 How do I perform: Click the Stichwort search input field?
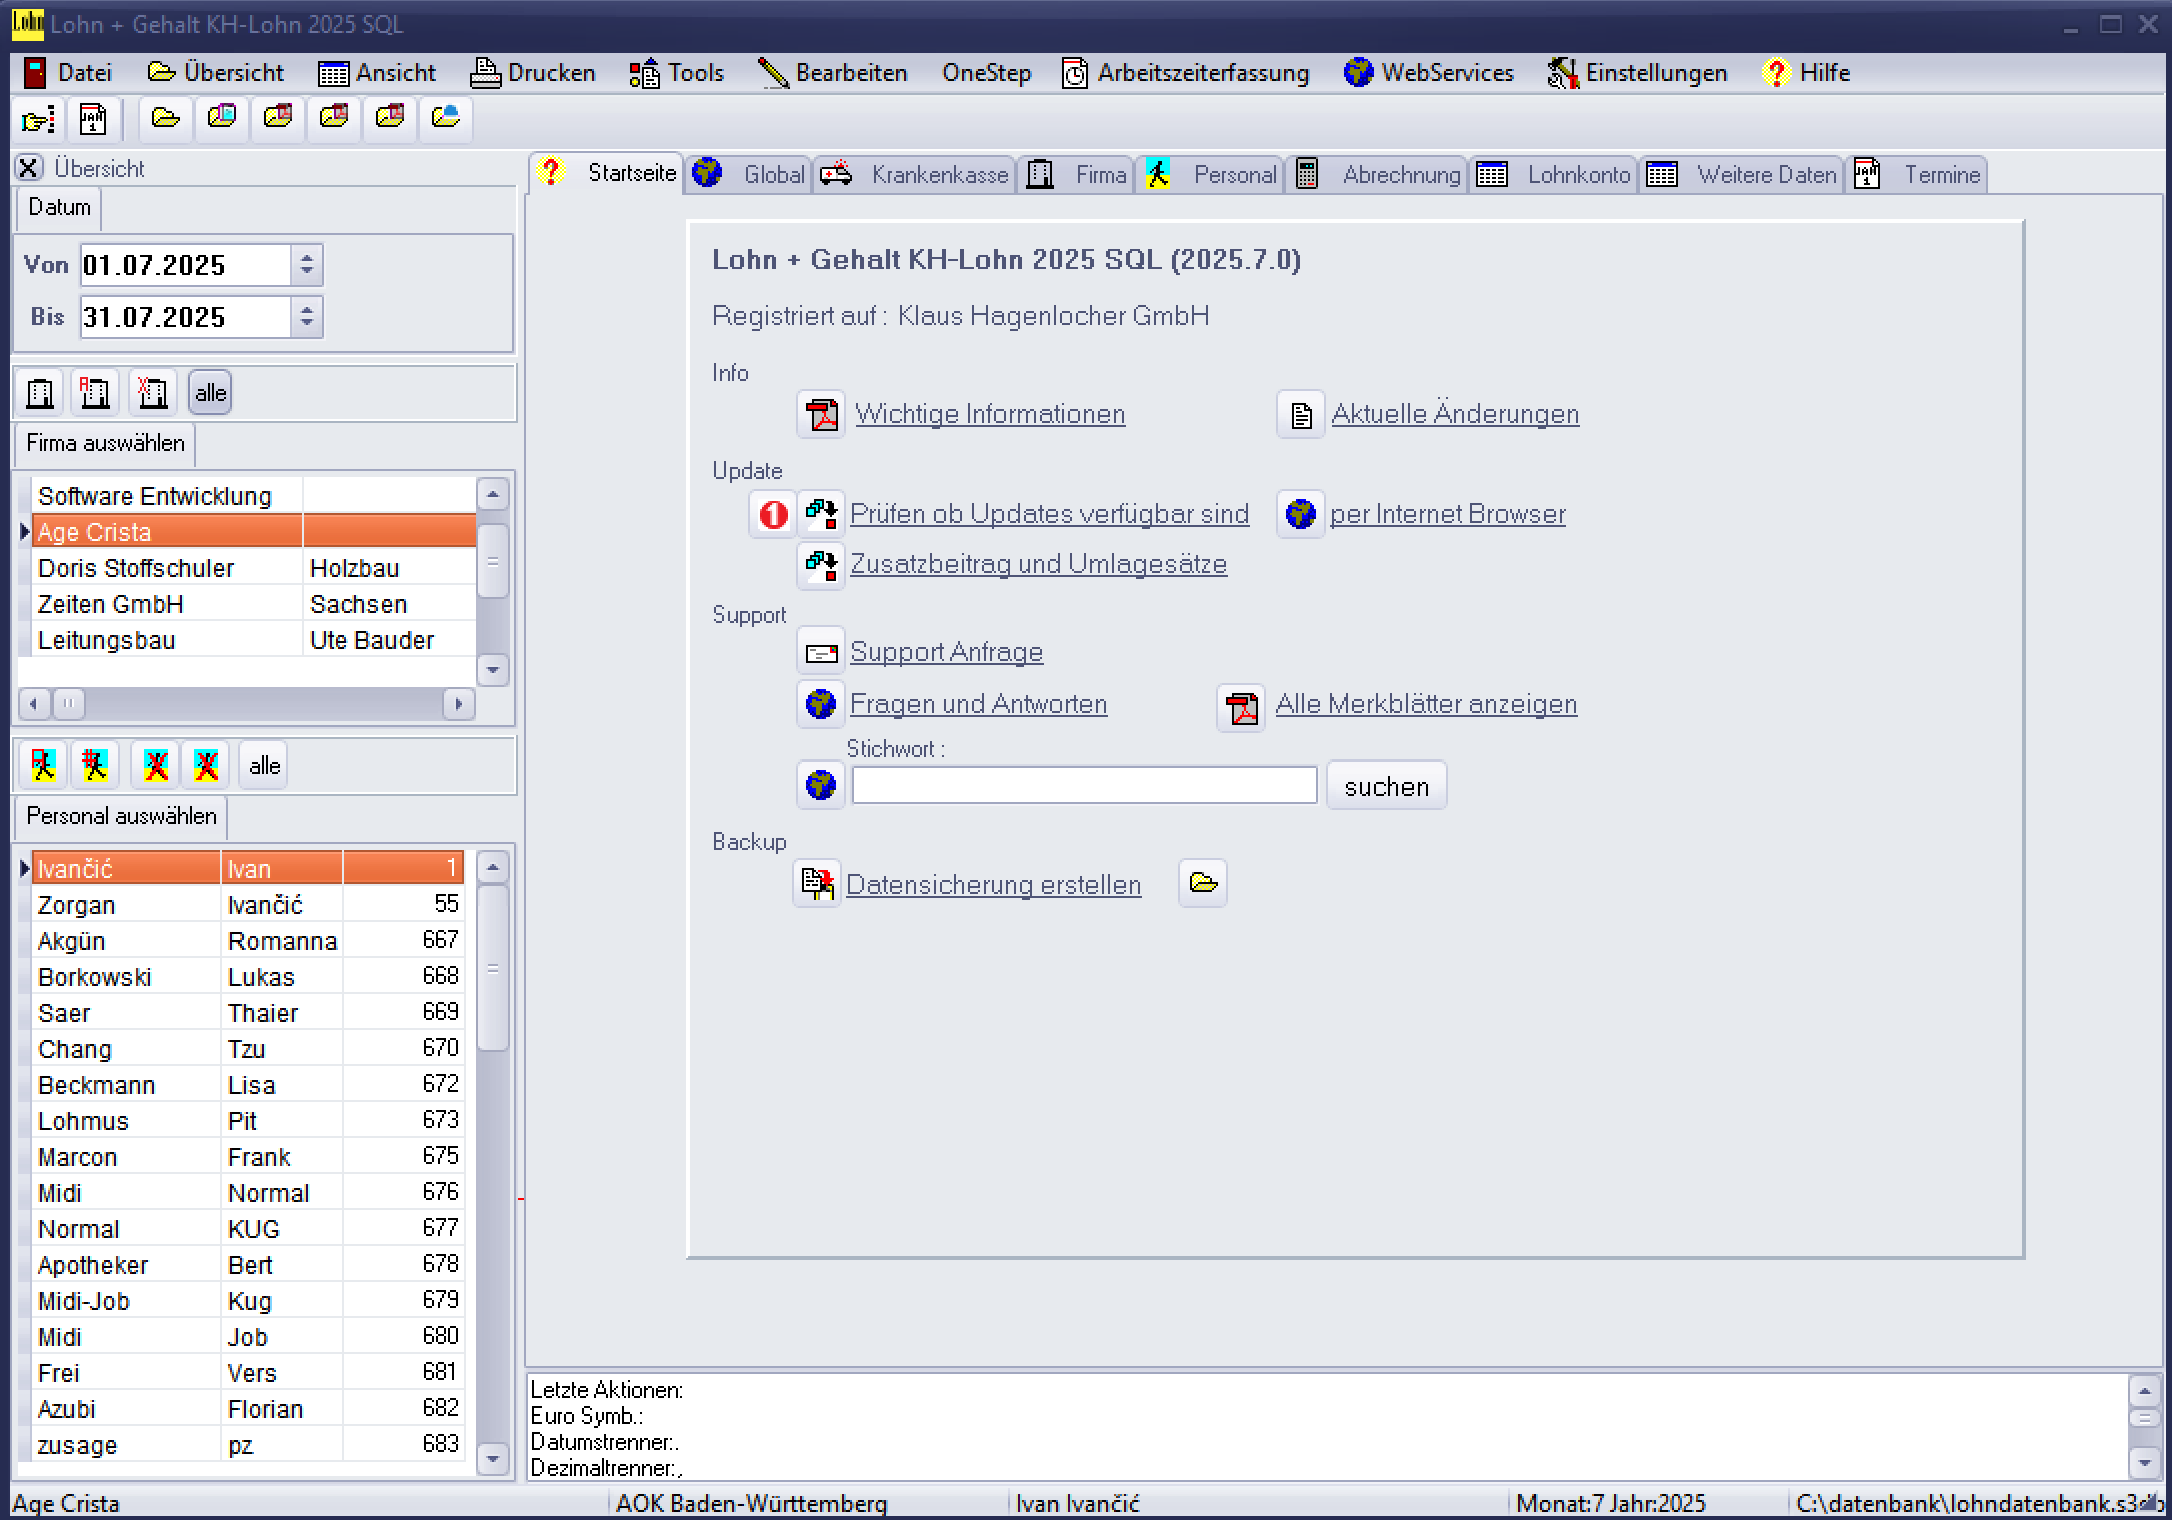click(1084, 786)
